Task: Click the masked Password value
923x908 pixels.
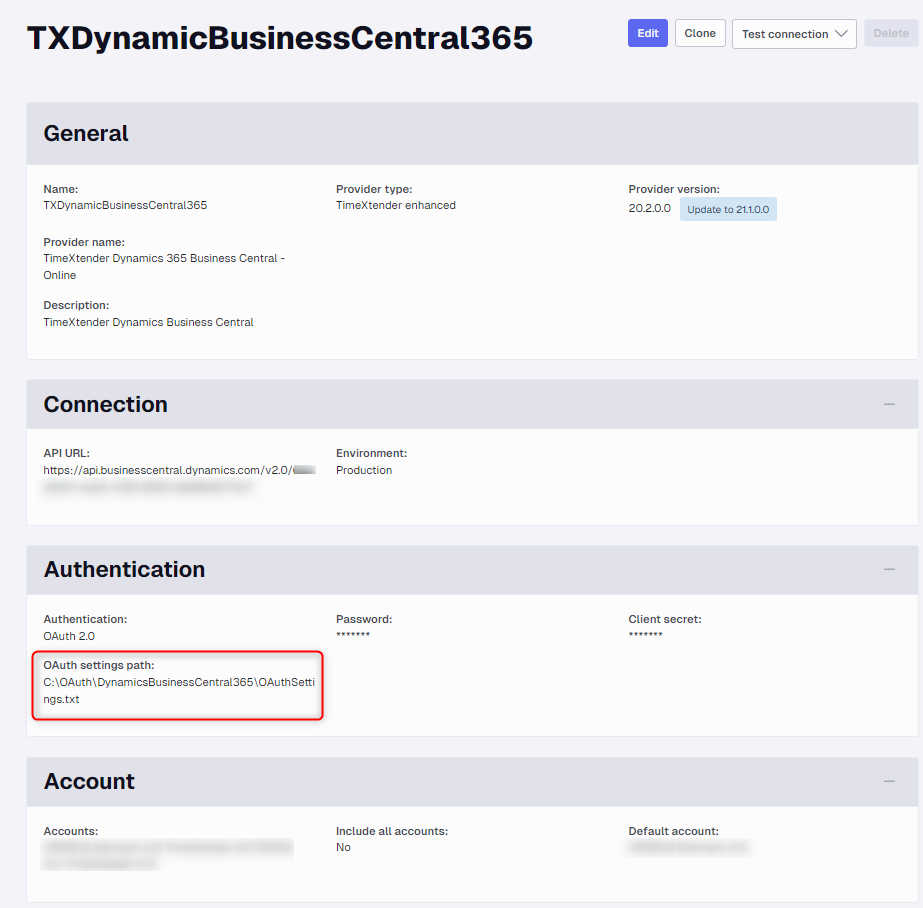Action: click(x=353, y=634)
